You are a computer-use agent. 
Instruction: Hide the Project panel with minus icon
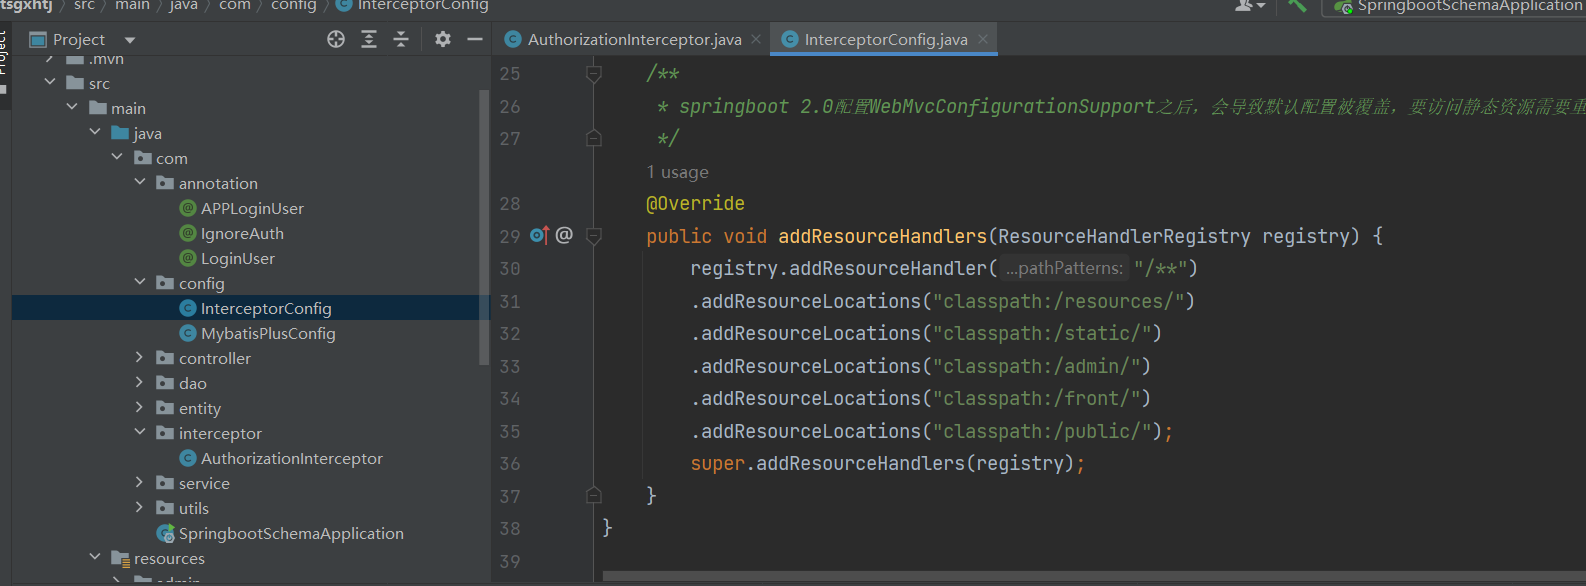pos(475,39)
